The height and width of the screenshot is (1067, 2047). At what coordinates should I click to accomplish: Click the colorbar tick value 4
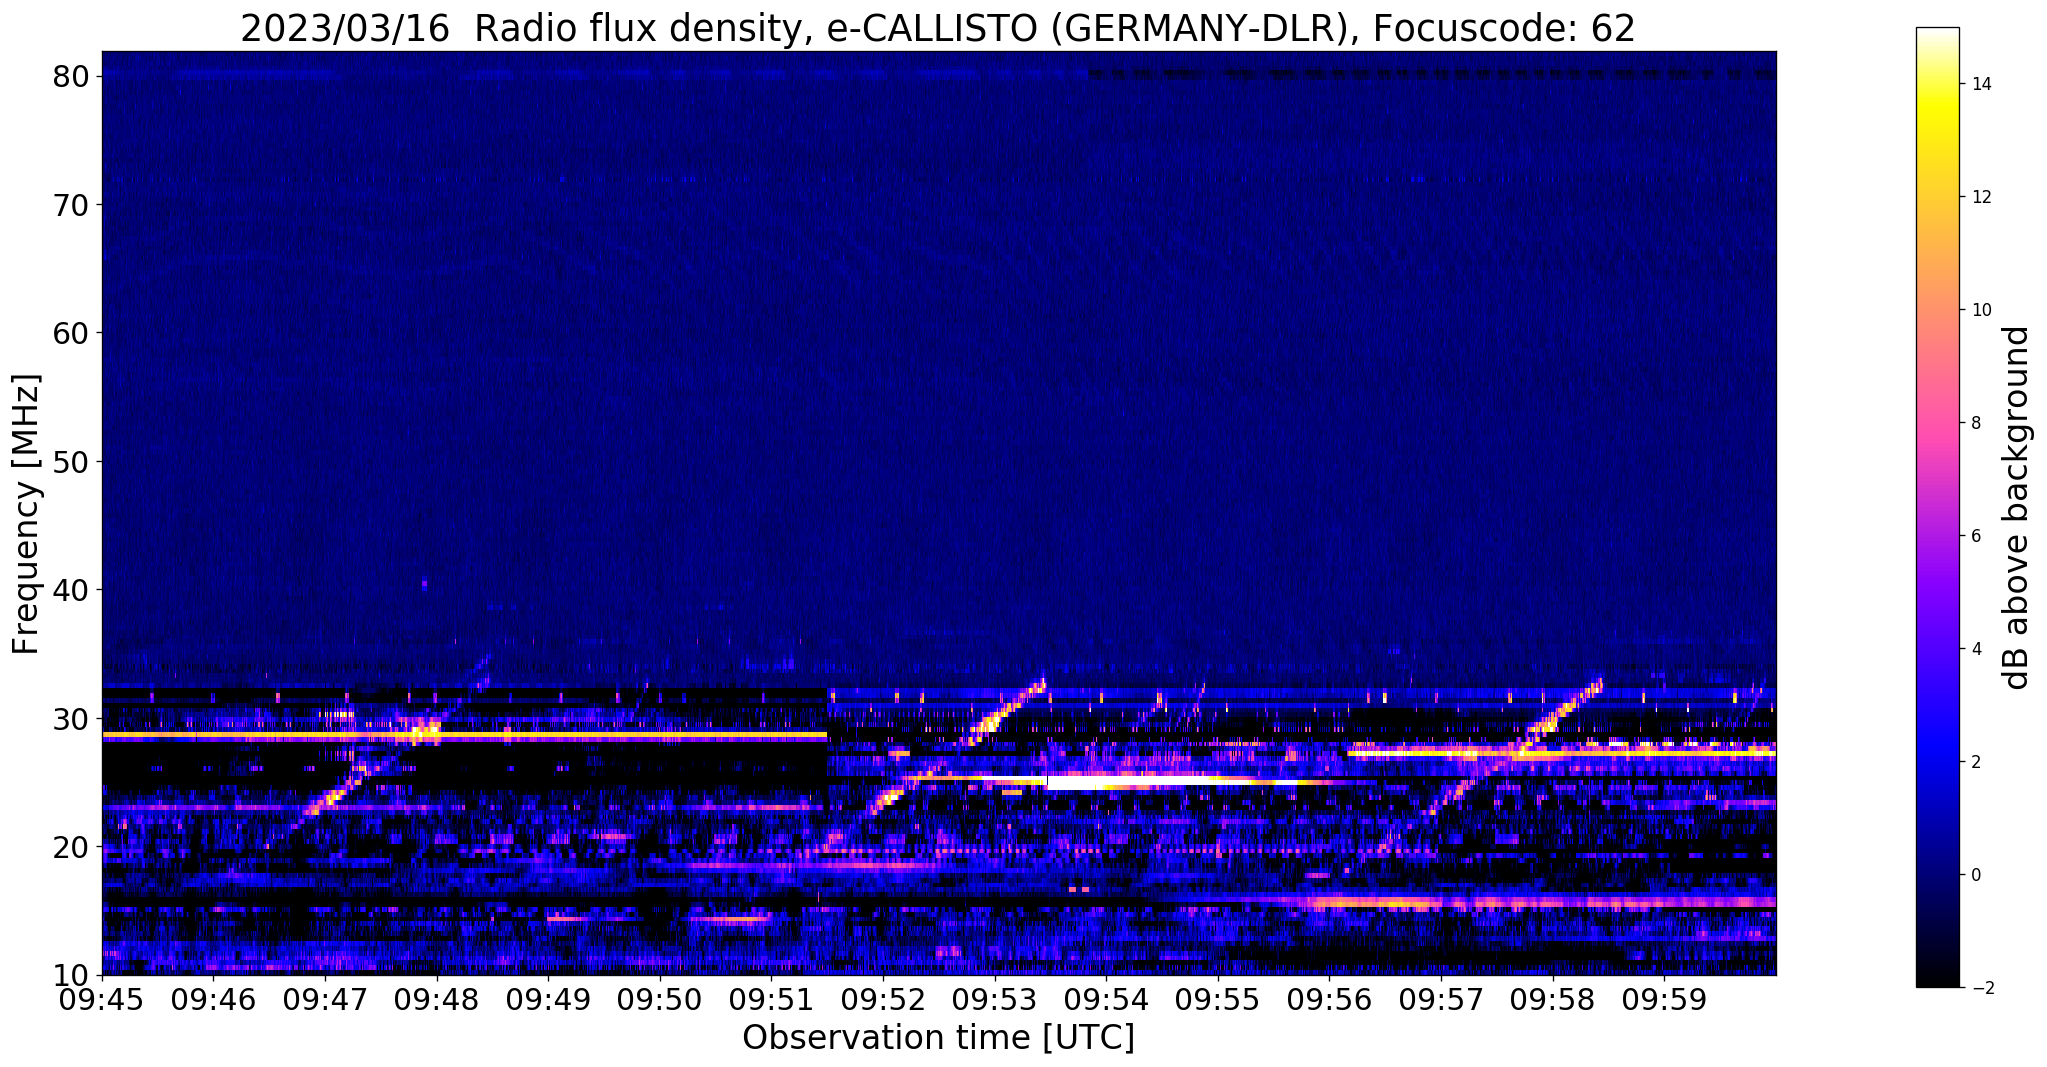coord(1975,649)
